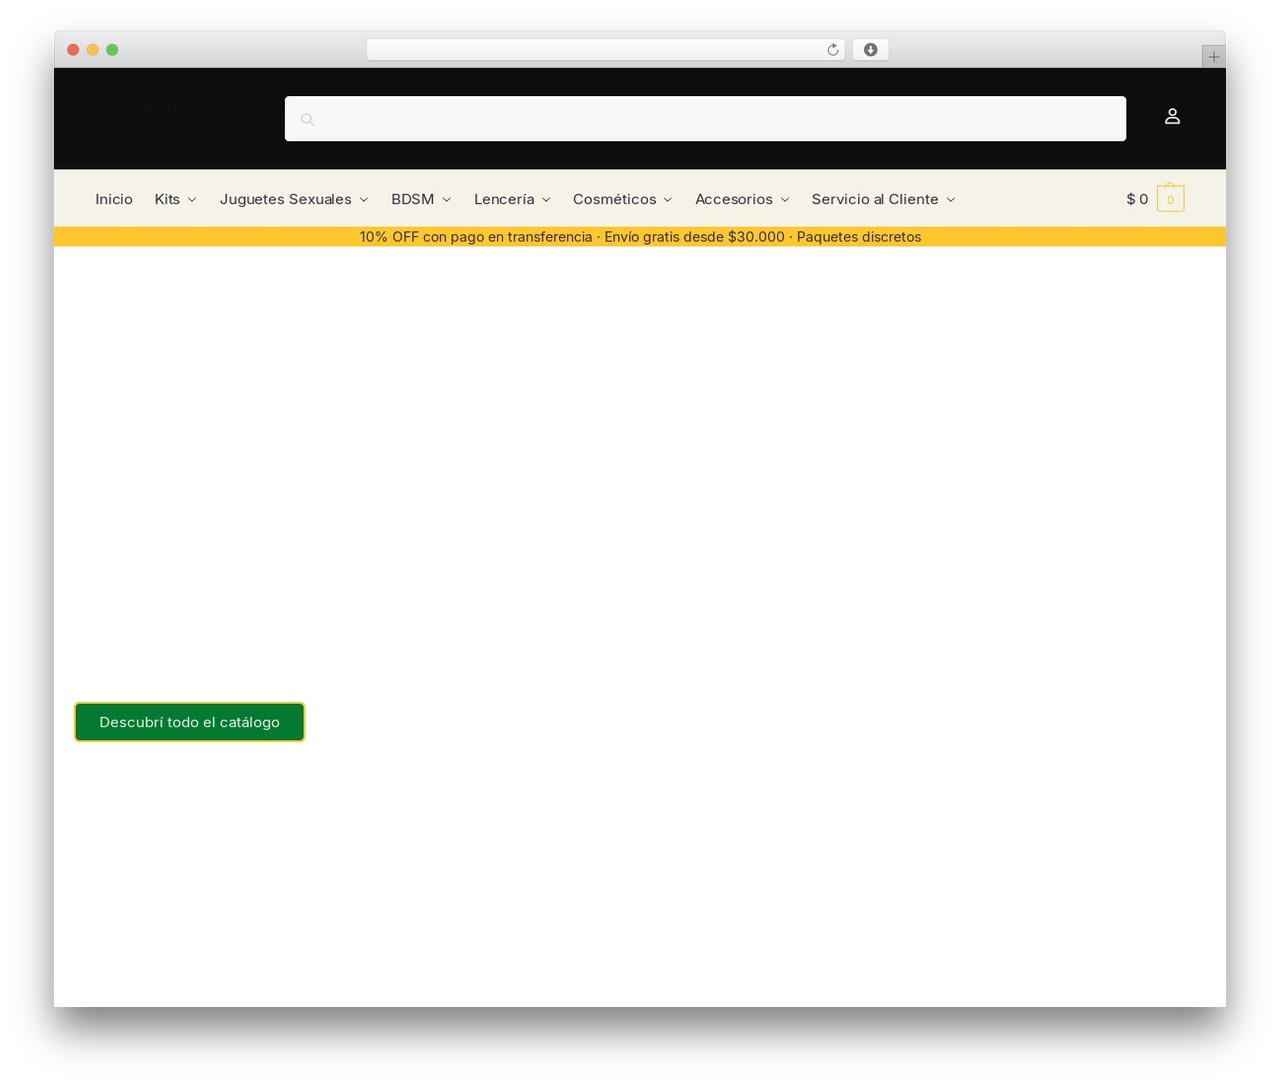The width and height of the screenshot is (1280, 1084).
Task: Click the search magnifier icon
Action: (x=307, y=119)
